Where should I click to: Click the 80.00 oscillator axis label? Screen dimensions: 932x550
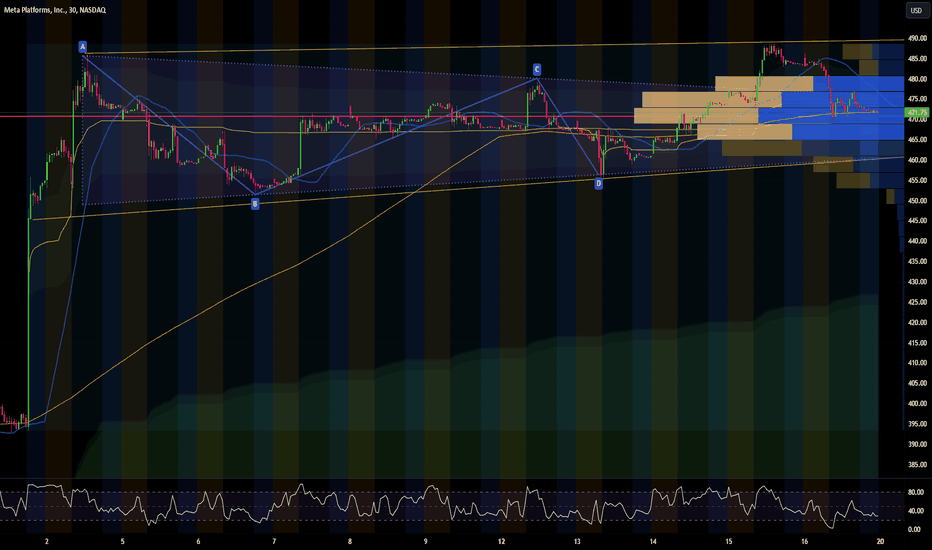[916, 492]
